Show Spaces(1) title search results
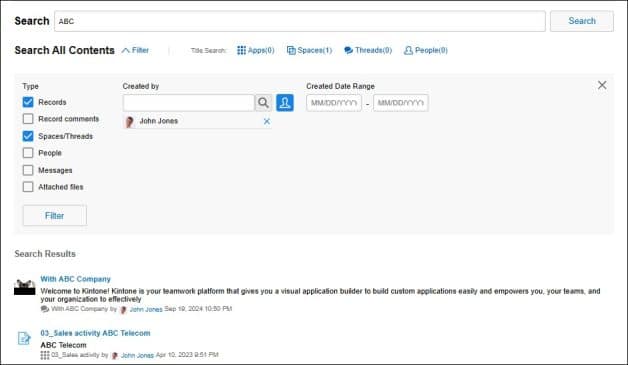Image resolution: width=628 pixels, height=365 pixels. tap(315, 50)
